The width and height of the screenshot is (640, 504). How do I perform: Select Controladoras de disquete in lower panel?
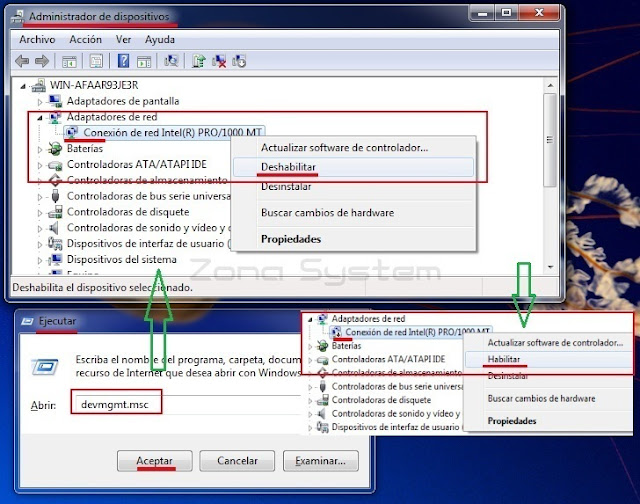[381, 400]
